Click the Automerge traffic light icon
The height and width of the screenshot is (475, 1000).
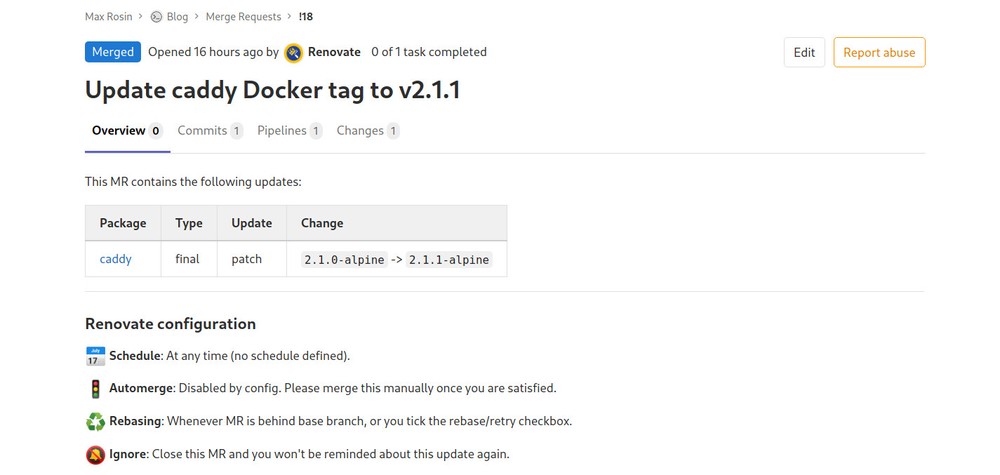pyautogui.click(x=95, y=388)
